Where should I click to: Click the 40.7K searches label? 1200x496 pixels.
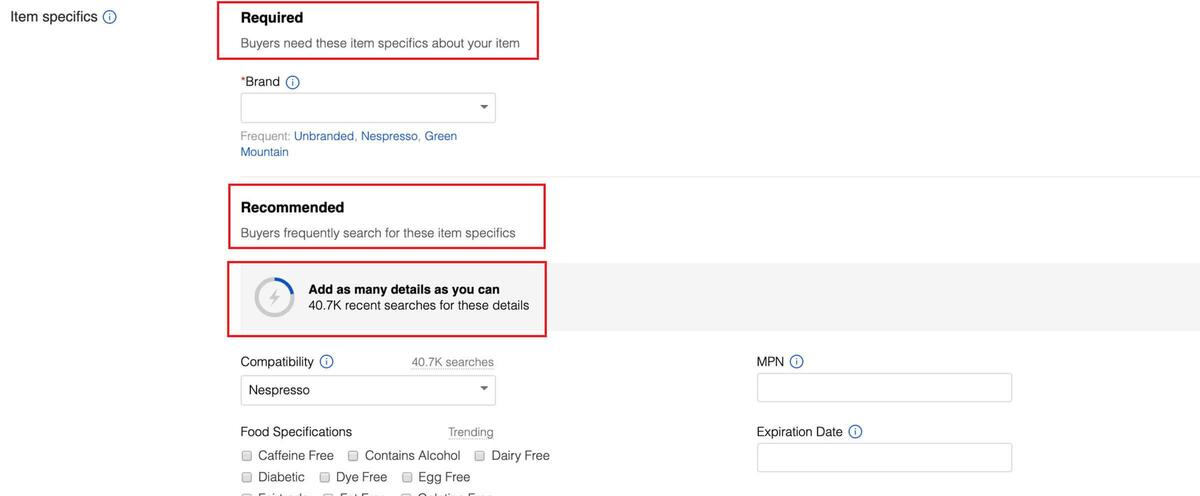click(452, 362)
